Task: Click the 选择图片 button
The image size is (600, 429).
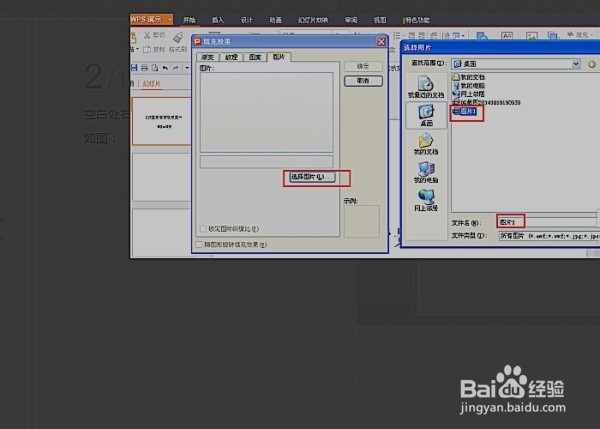Action: pos(312,177)
